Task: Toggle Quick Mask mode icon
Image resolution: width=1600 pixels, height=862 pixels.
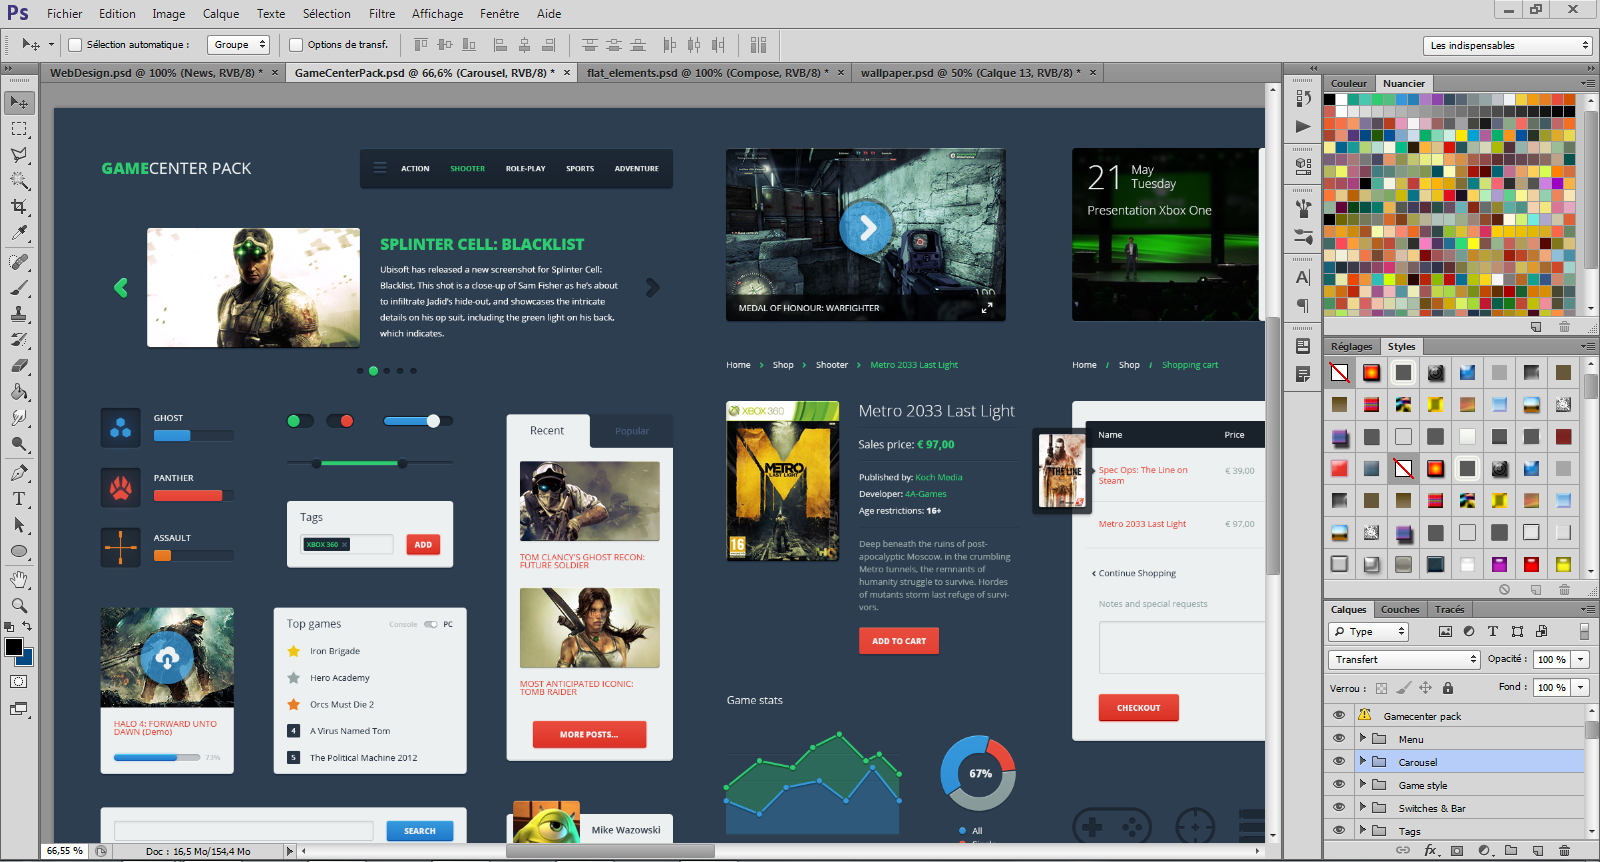Action: (19, 682)
